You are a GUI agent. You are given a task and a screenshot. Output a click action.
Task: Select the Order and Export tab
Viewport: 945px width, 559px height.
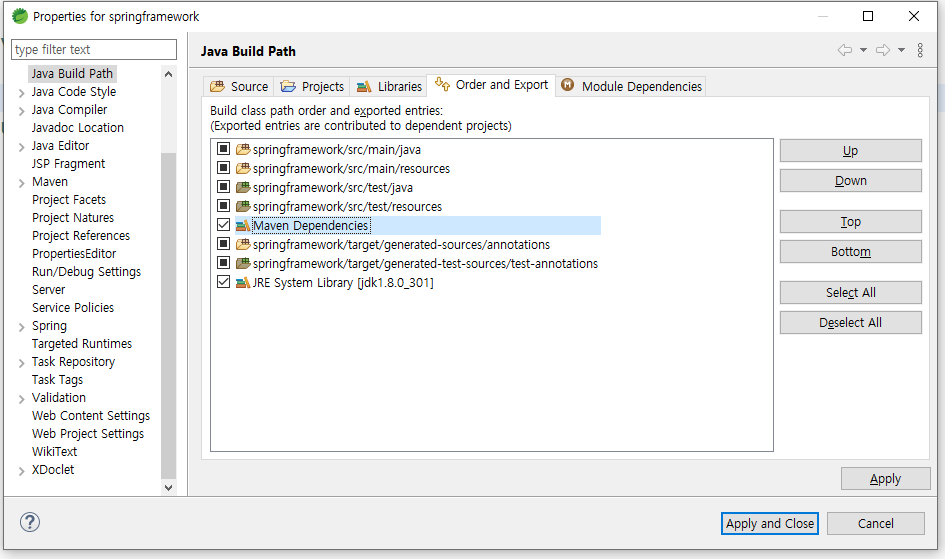click(x=491, y=85)
